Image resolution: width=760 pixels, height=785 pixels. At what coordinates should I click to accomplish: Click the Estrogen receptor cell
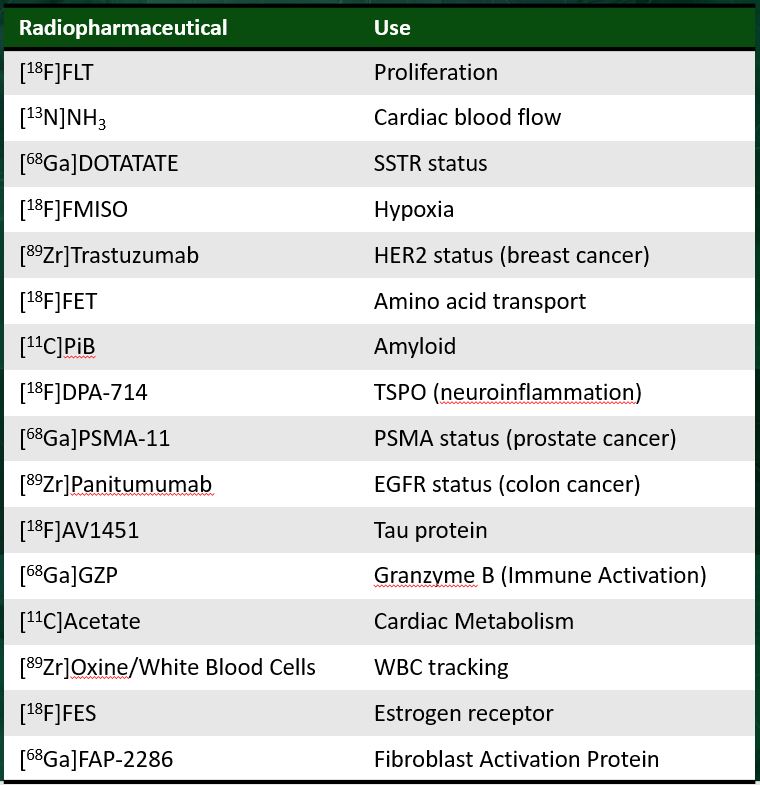click(x=463, y=713)
